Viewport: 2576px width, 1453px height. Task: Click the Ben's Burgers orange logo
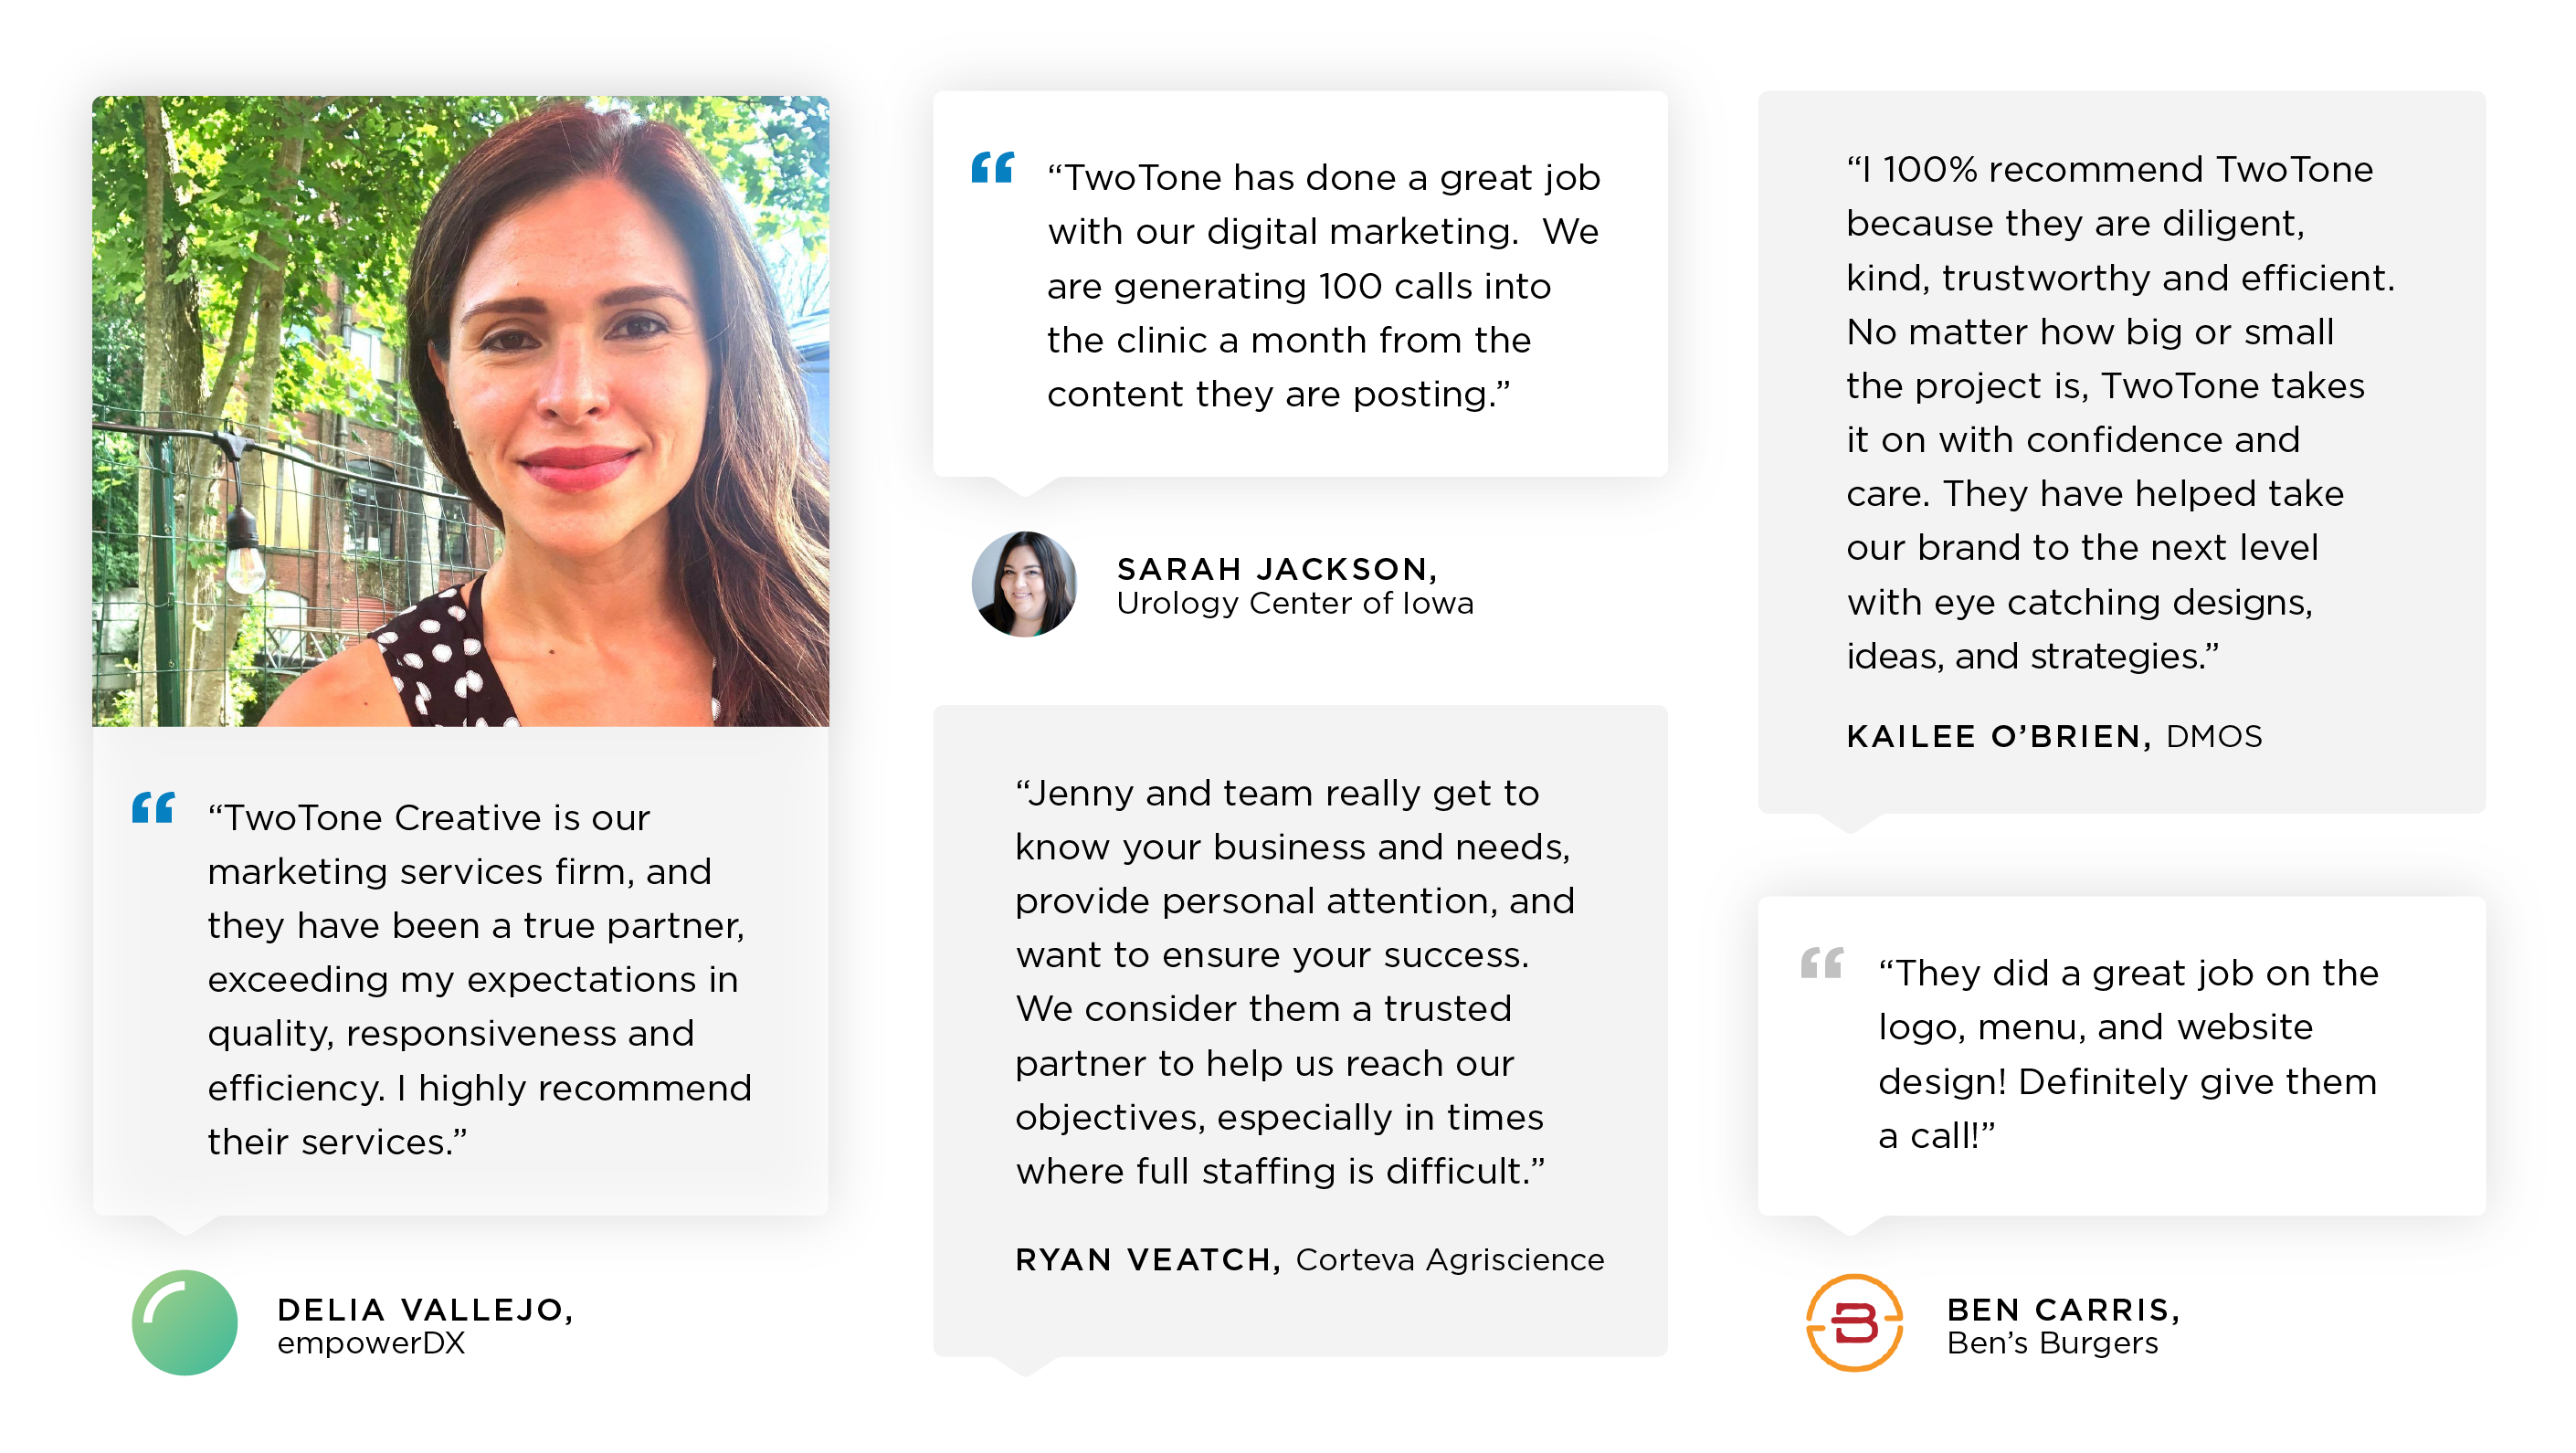[x=1853, y=1322]
